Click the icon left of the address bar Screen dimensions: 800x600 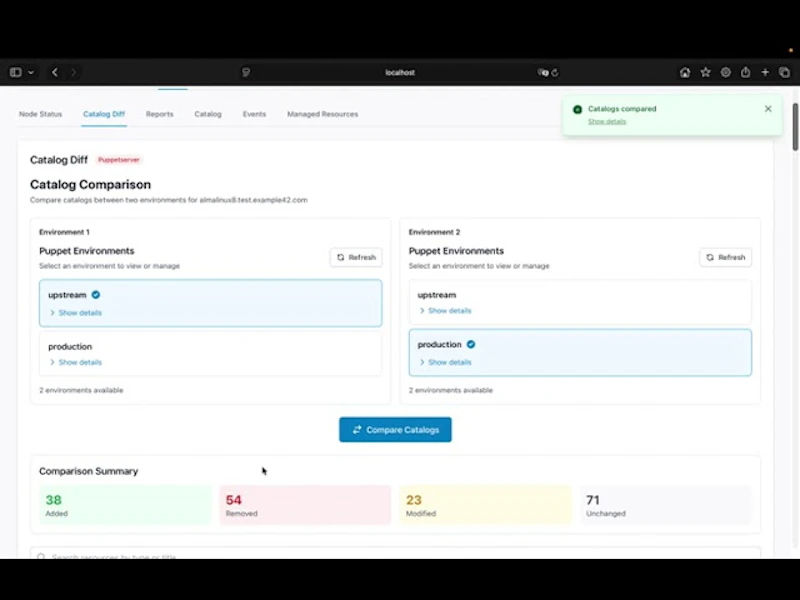[x=246, y=72]
